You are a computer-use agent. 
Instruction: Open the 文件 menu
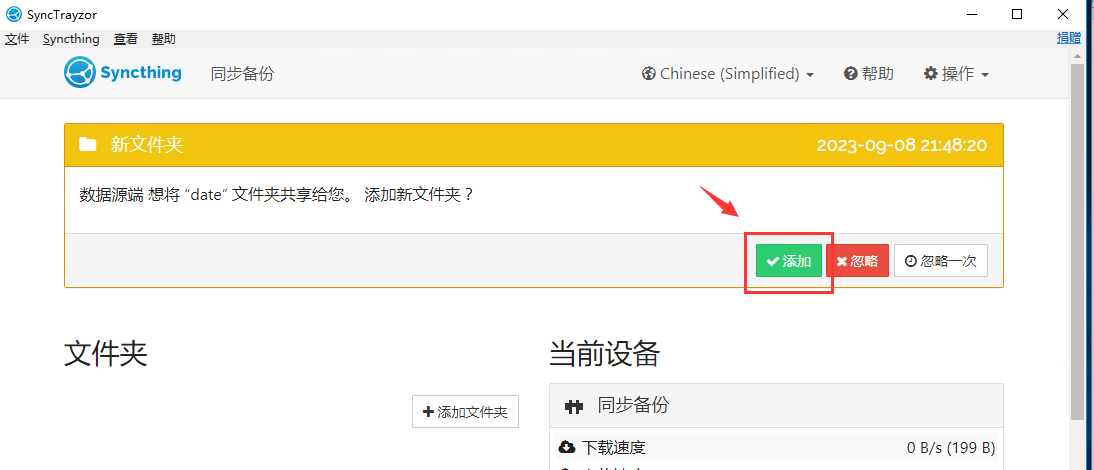point(17,39)
